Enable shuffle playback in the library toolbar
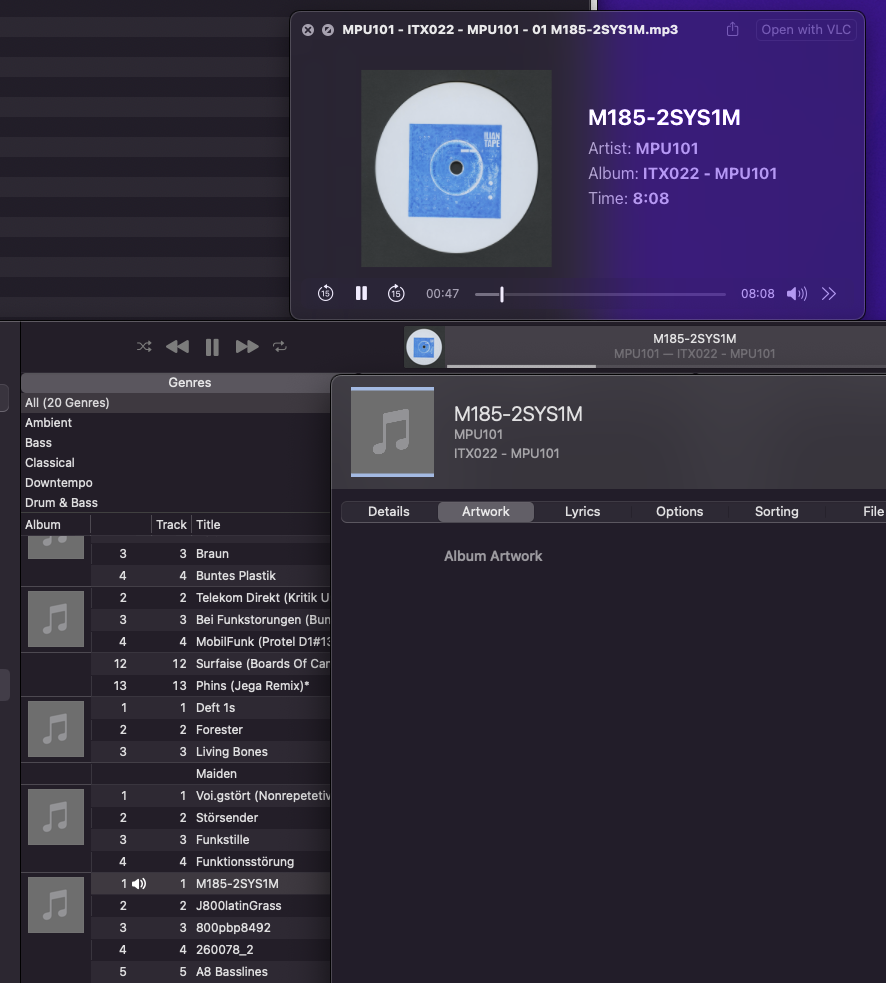Image resolution: width=886 pixels, height=983 pixels. tap(143, 346)
